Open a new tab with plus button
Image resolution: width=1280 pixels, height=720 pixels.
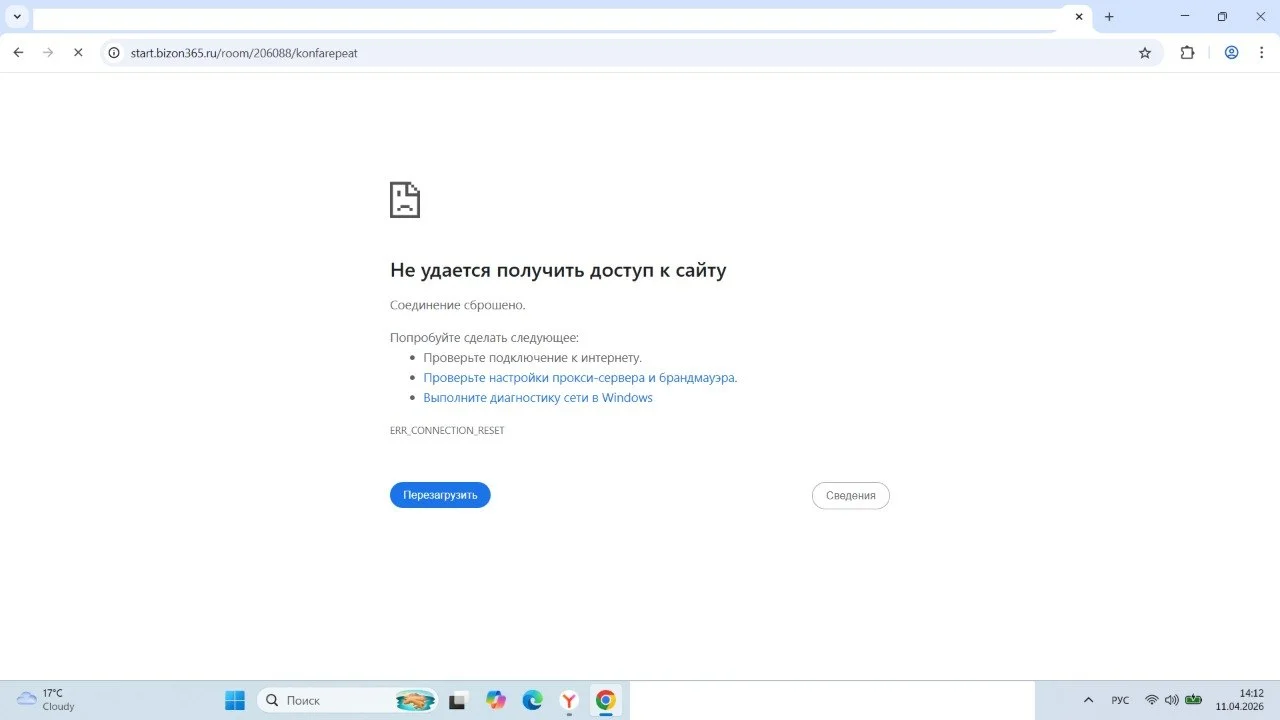click(1109, 17)
